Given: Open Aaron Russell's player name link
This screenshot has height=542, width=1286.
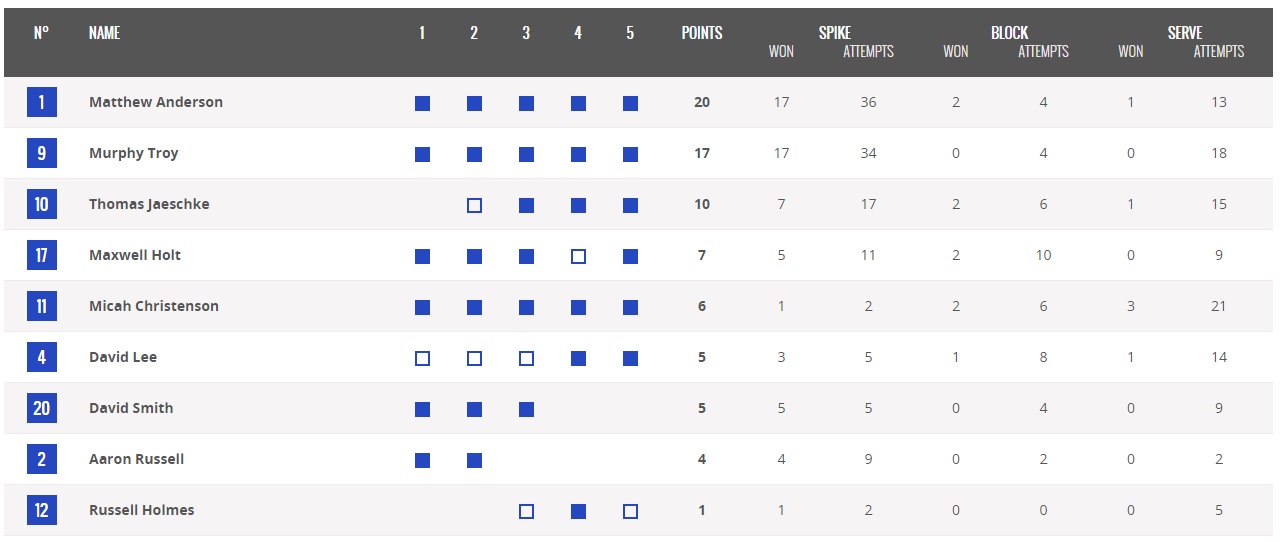Looking at the screenshot, I should (137, 459).
